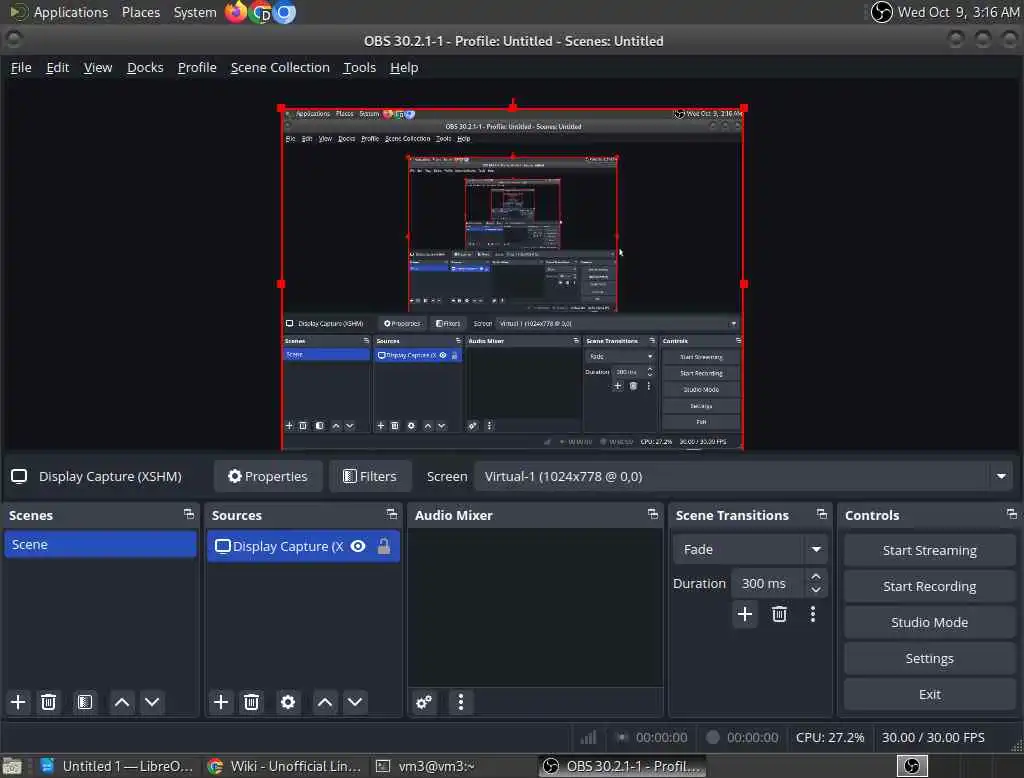Undock the Scenes panel
The width and height of the screenshot is (1024, 778).
point(189,515)
